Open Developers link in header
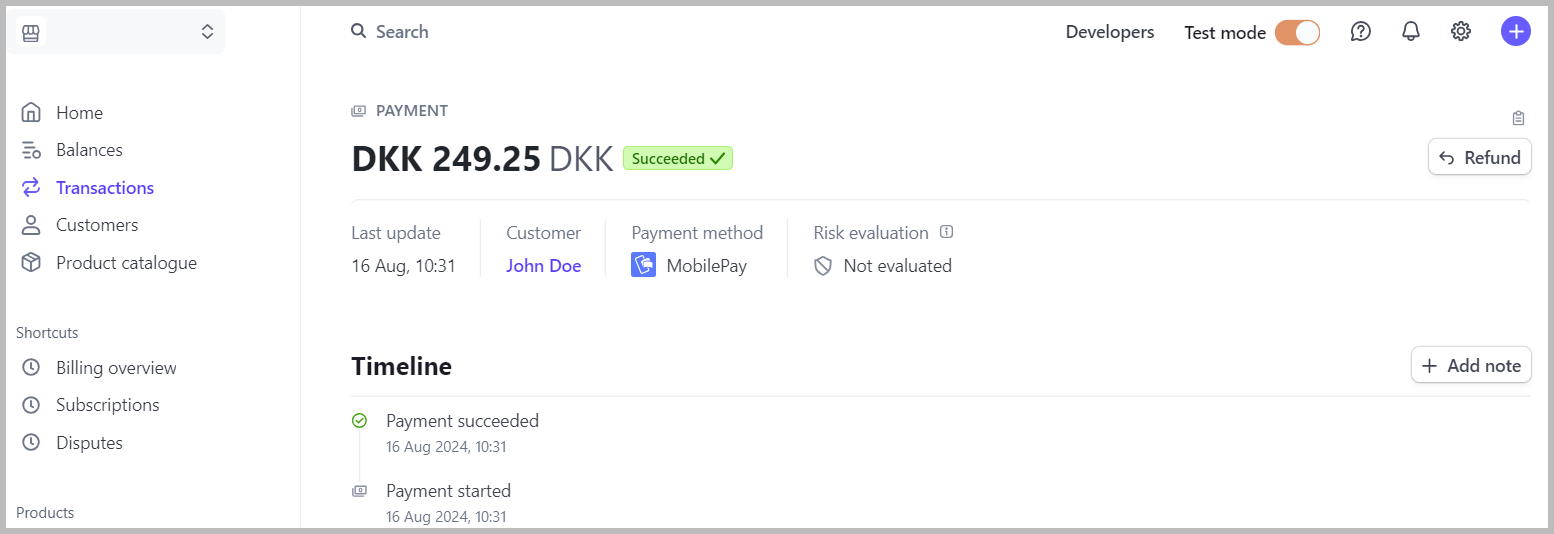 (x=1110, y=32)
